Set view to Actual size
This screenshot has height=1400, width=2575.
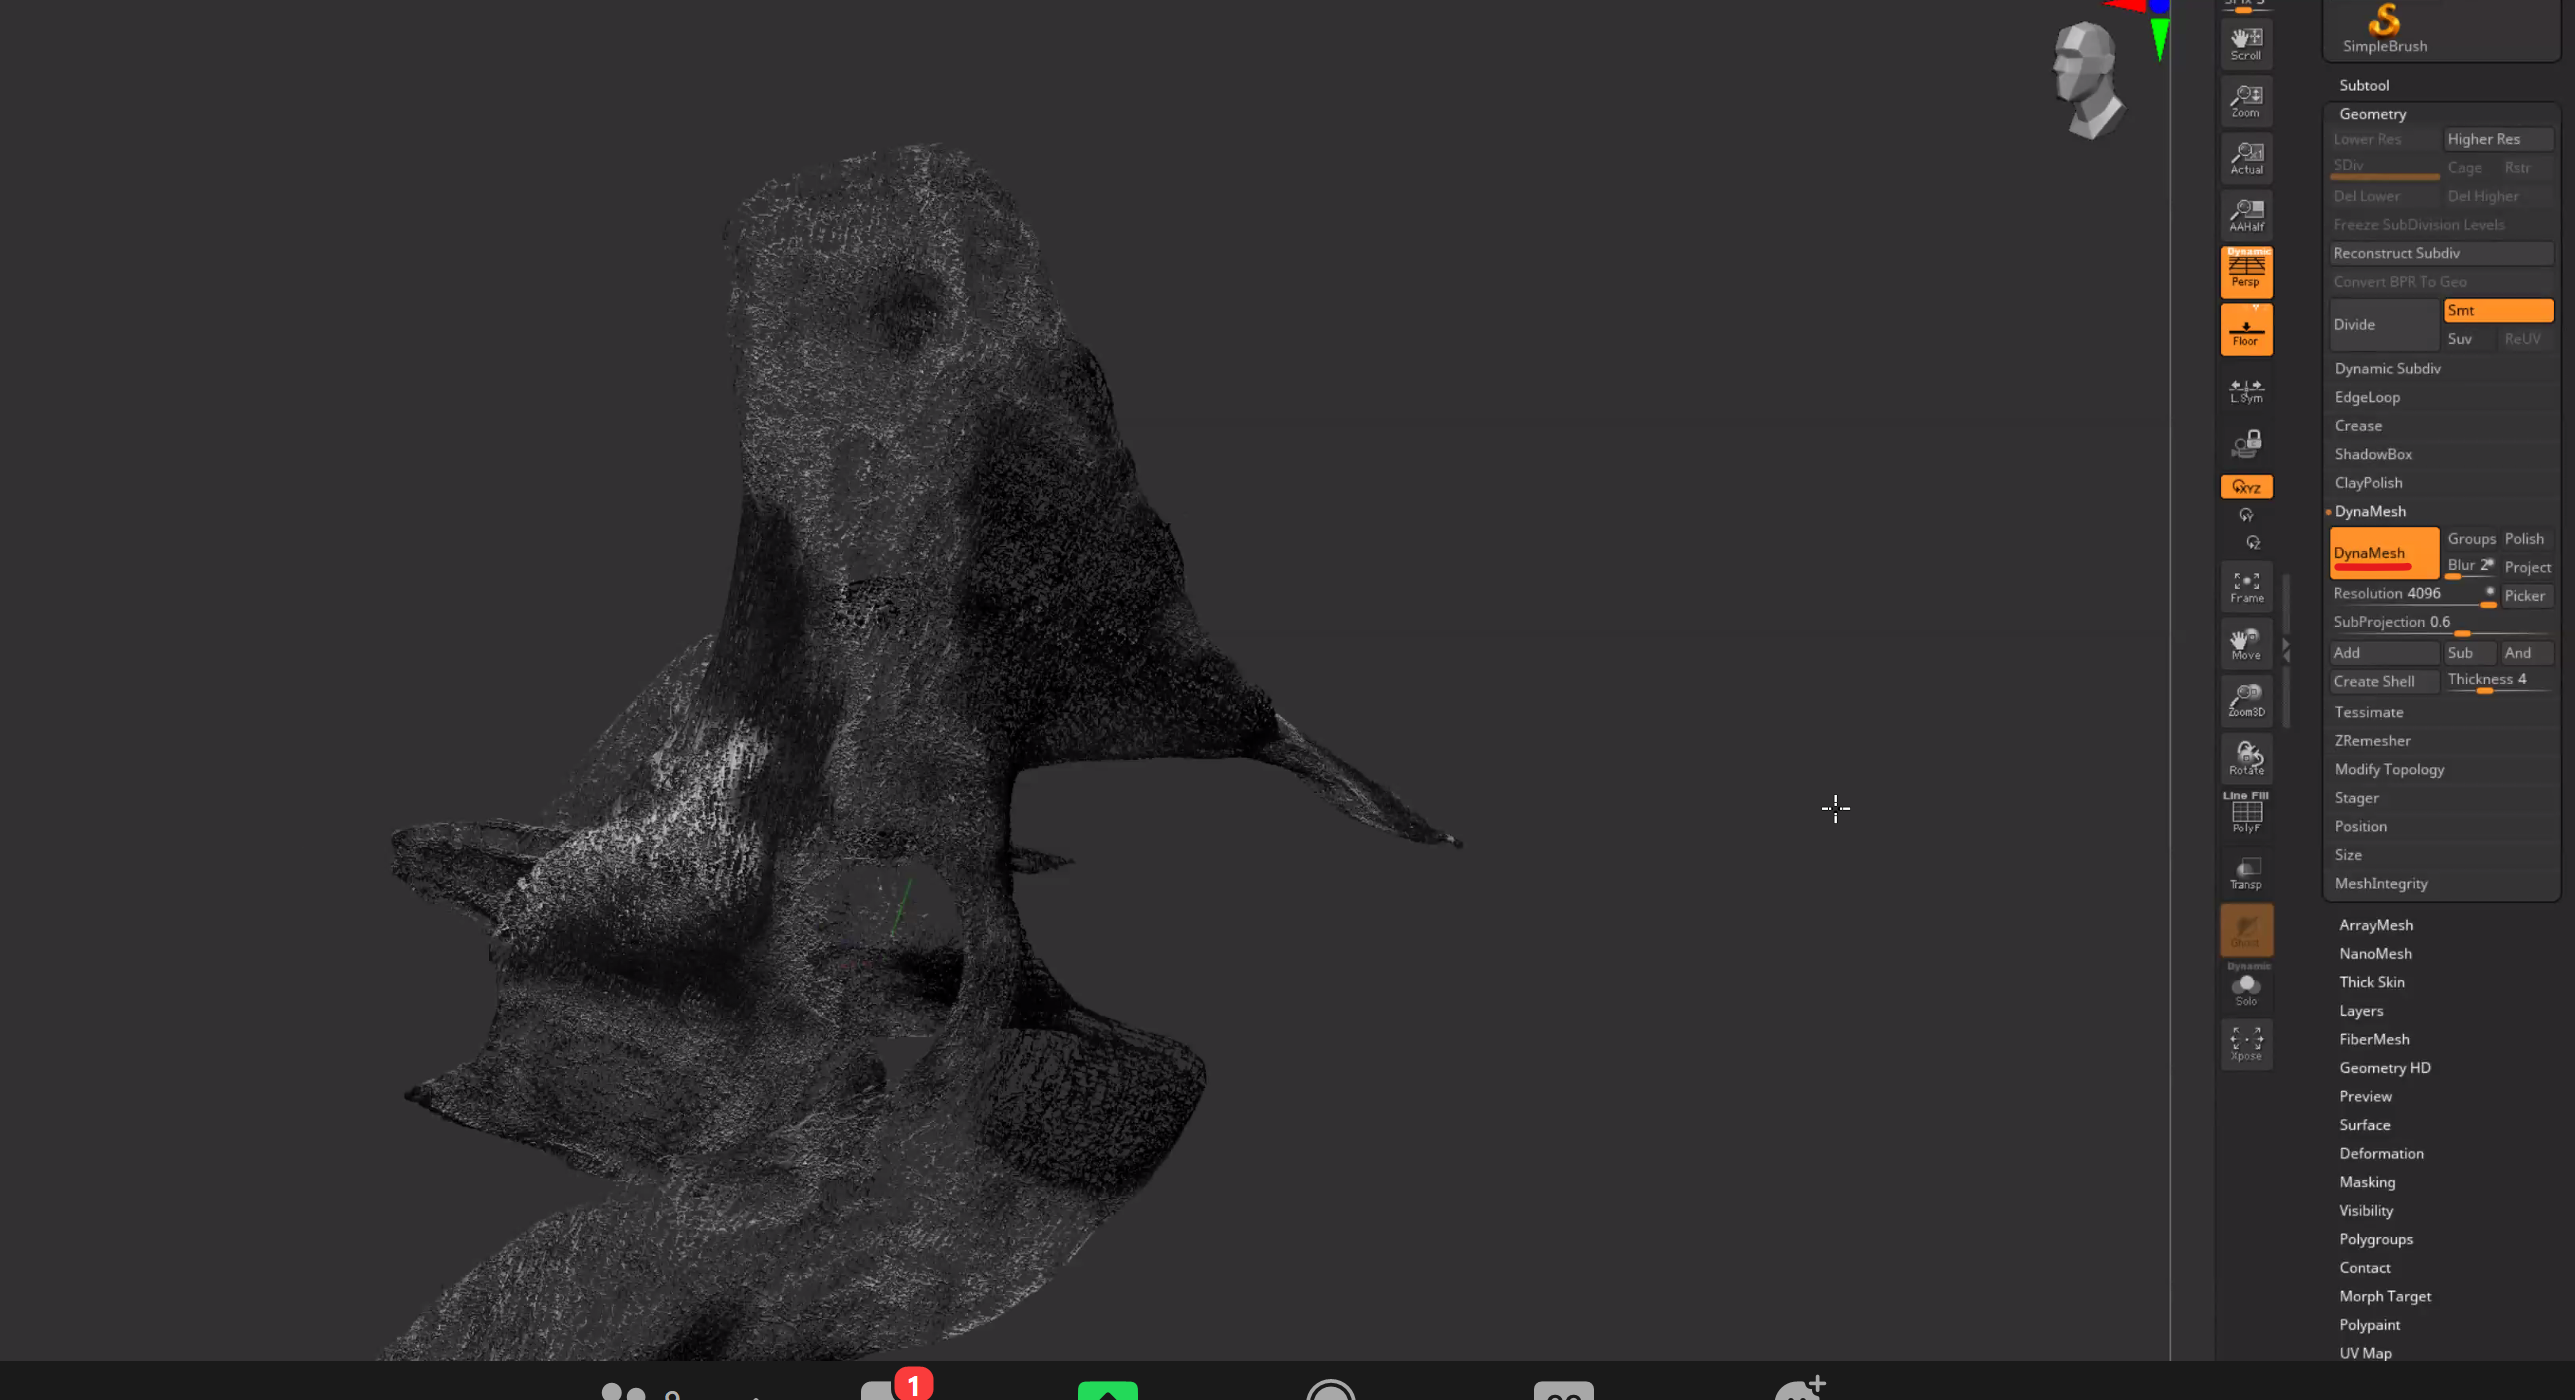(2246, 157)
